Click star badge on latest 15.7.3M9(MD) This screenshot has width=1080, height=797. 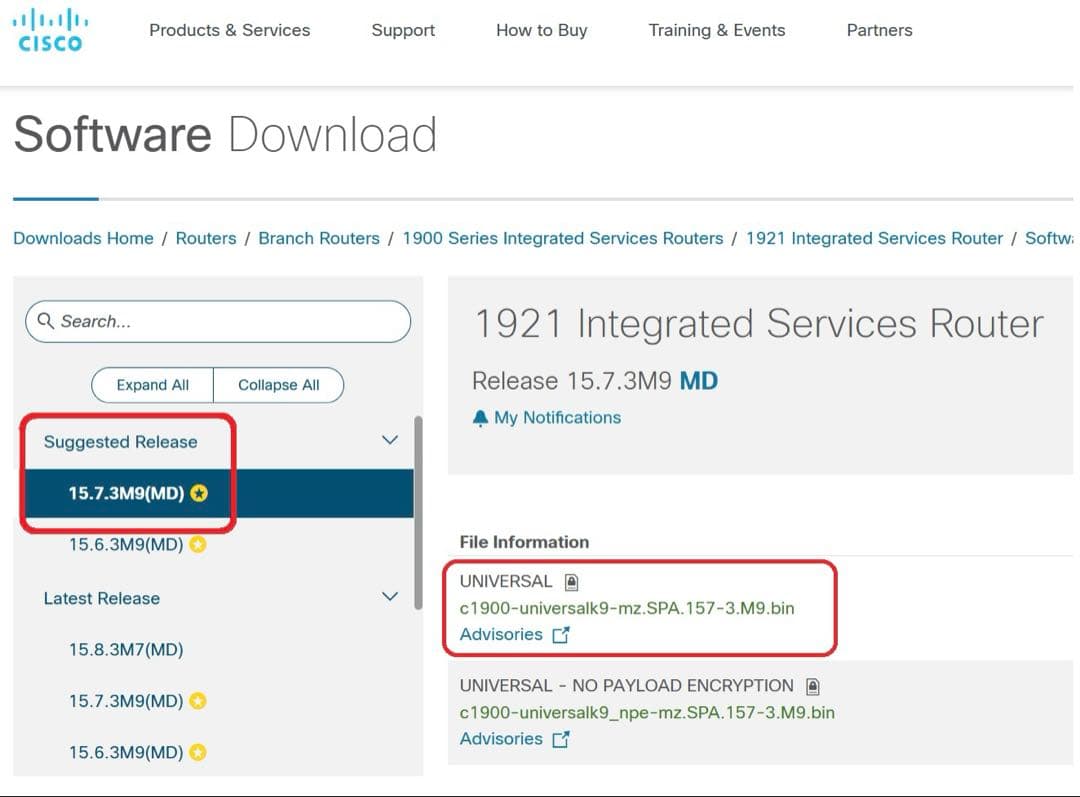pyautogui.click(x=198, y=701)
